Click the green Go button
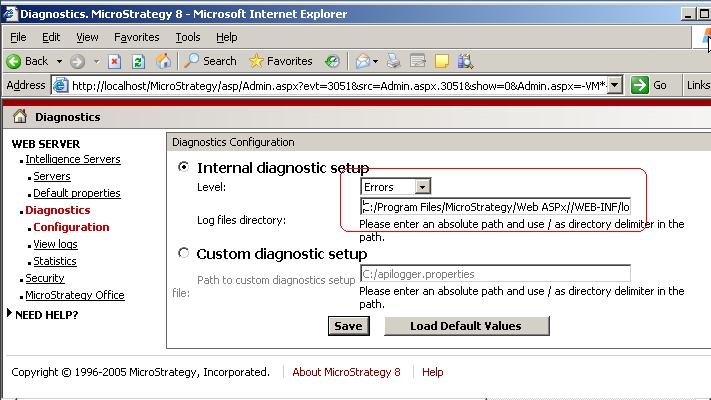This screenshot has height=400, width=711. click(x=649, y=85)
